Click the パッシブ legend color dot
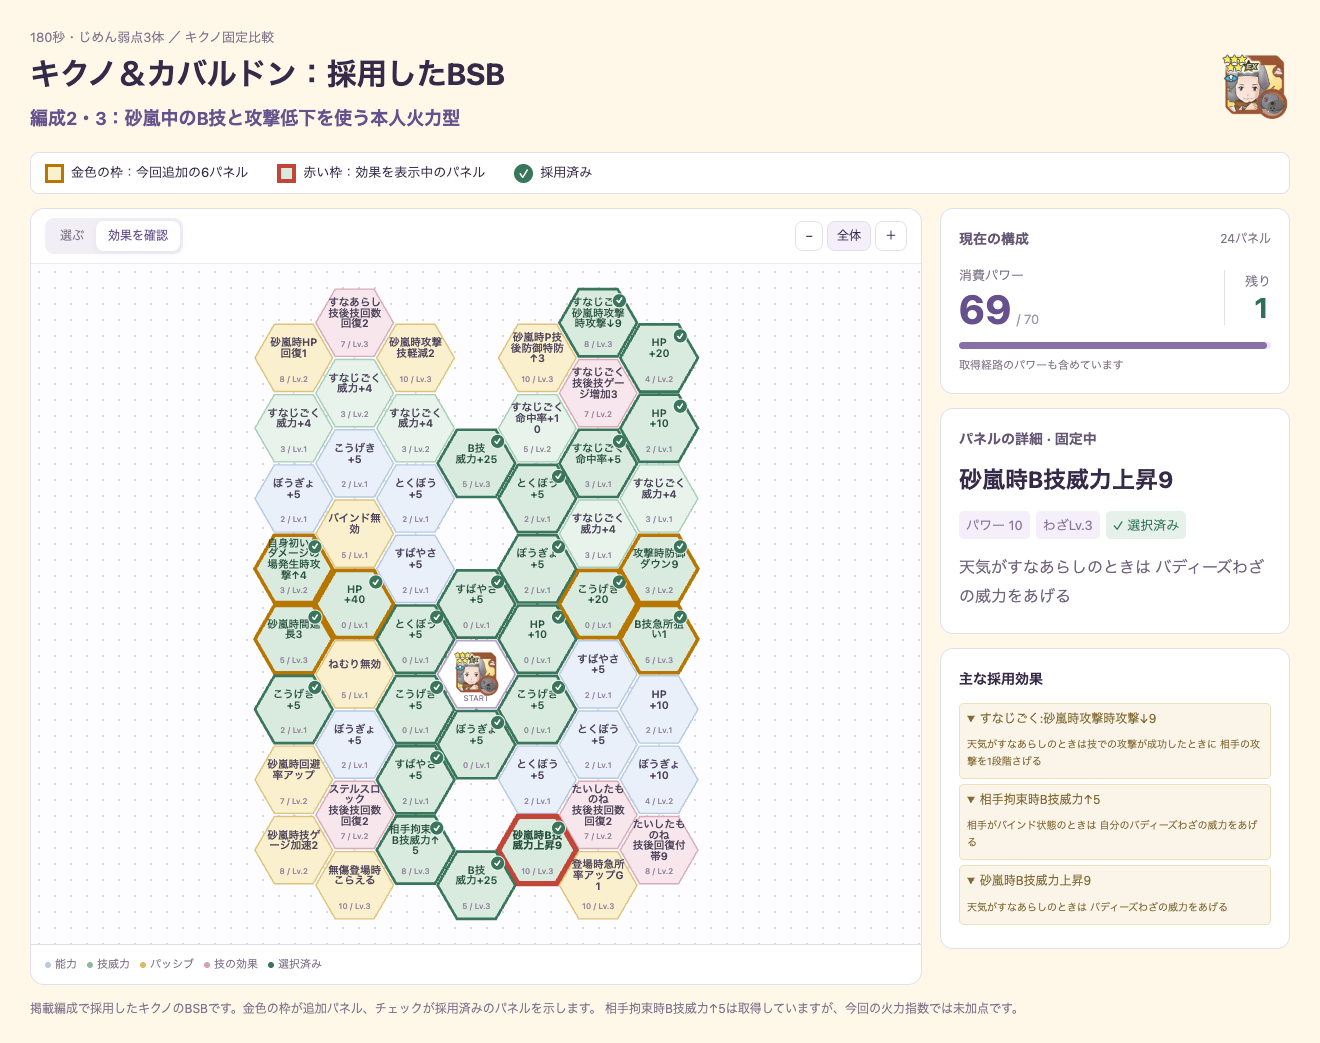 click(143, 965)
